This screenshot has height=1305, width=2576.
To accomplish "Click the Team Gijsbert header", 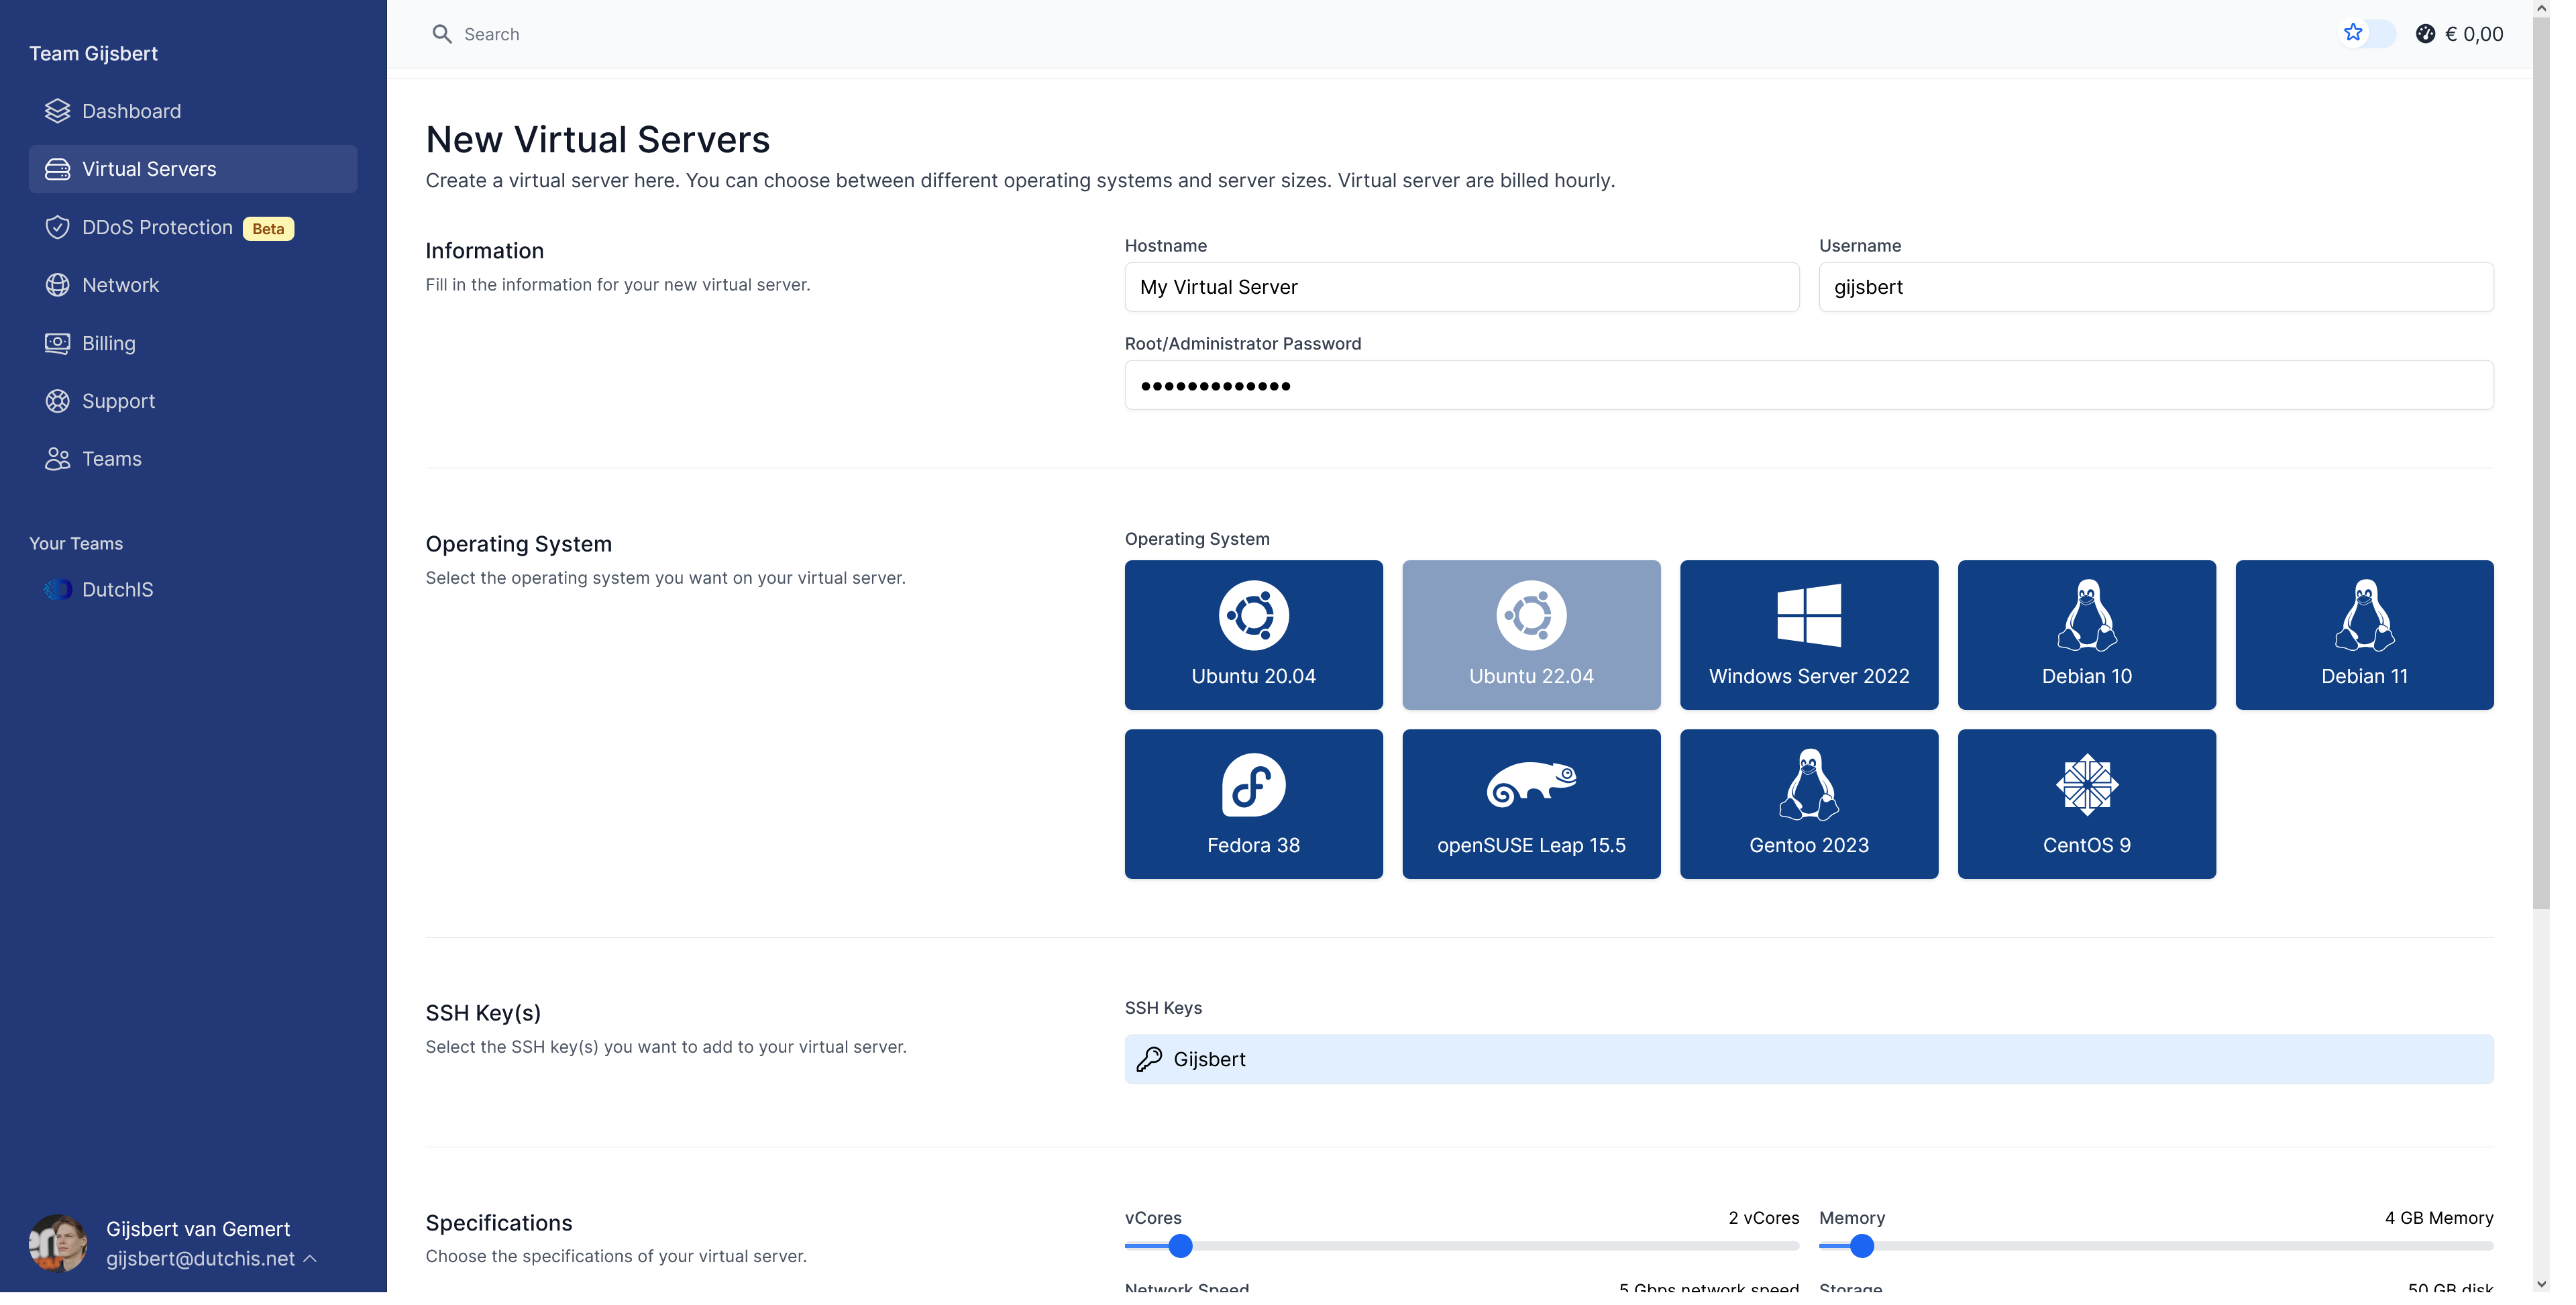I will [x=94, y=54].
